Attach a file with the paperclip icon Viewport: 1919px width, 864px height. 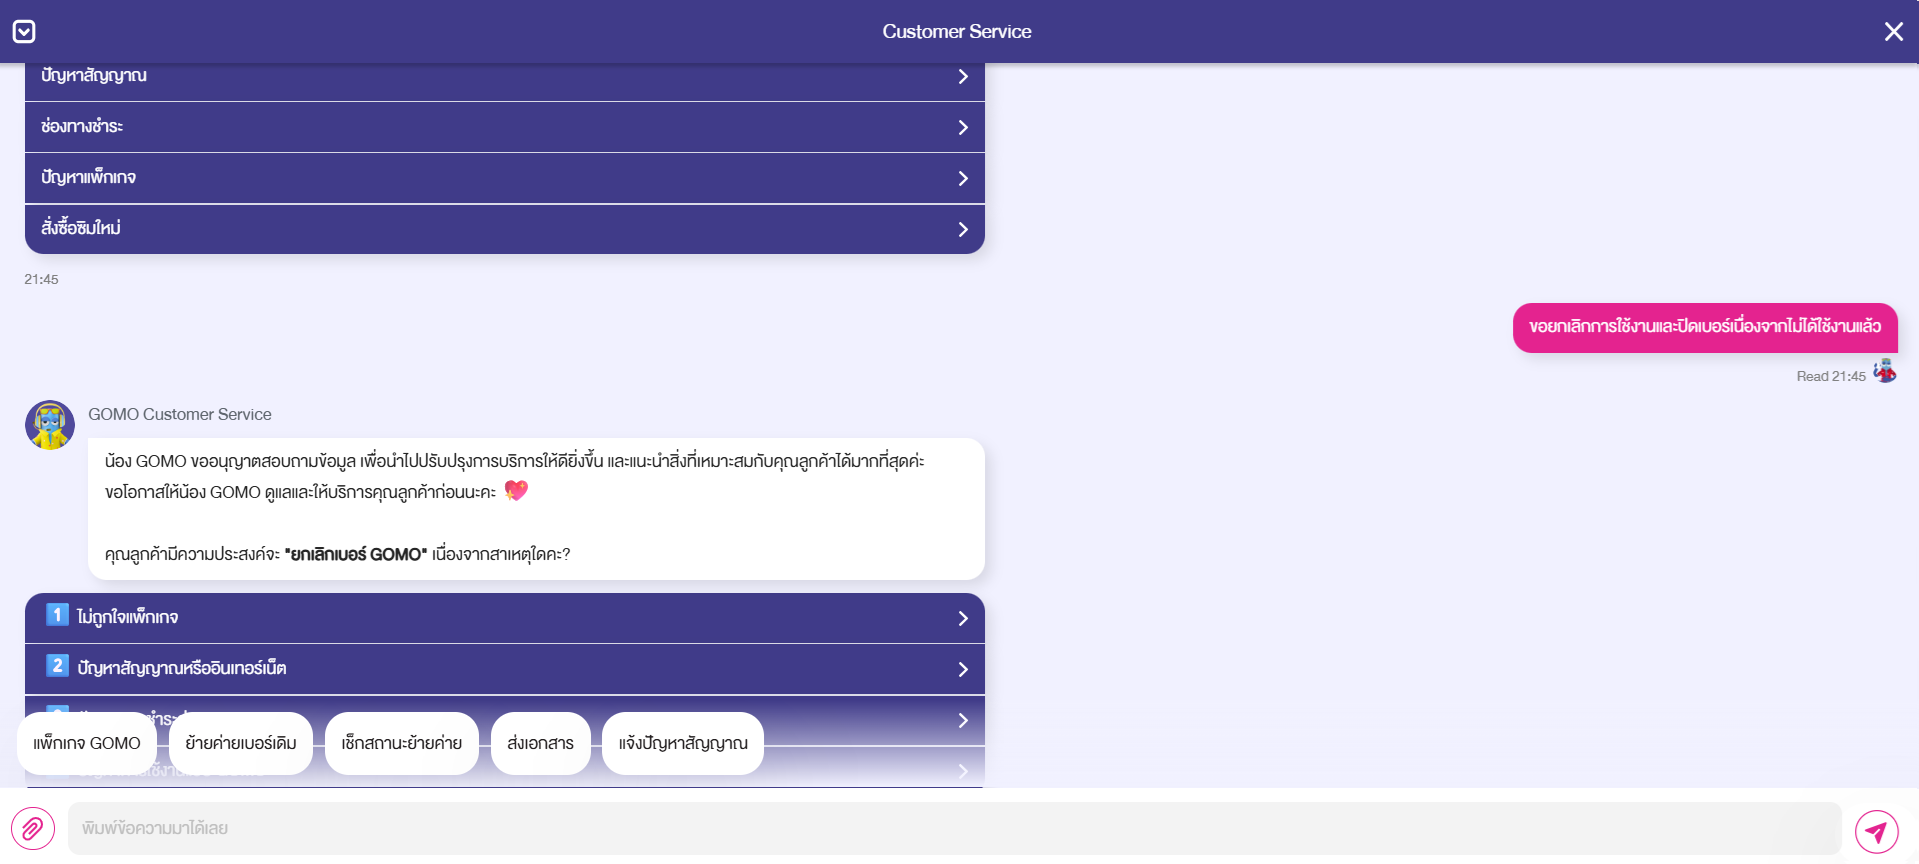point(33,828)
